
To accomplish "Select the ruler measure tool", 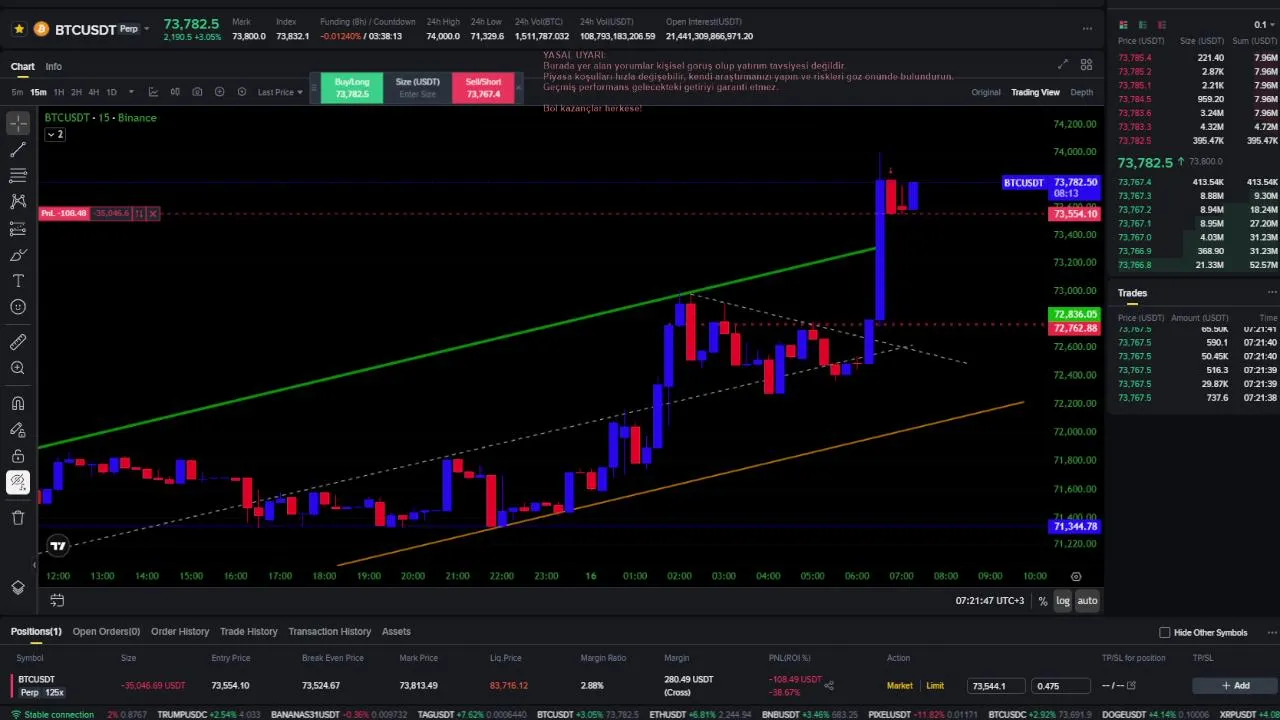I will (x=18, y=342).
